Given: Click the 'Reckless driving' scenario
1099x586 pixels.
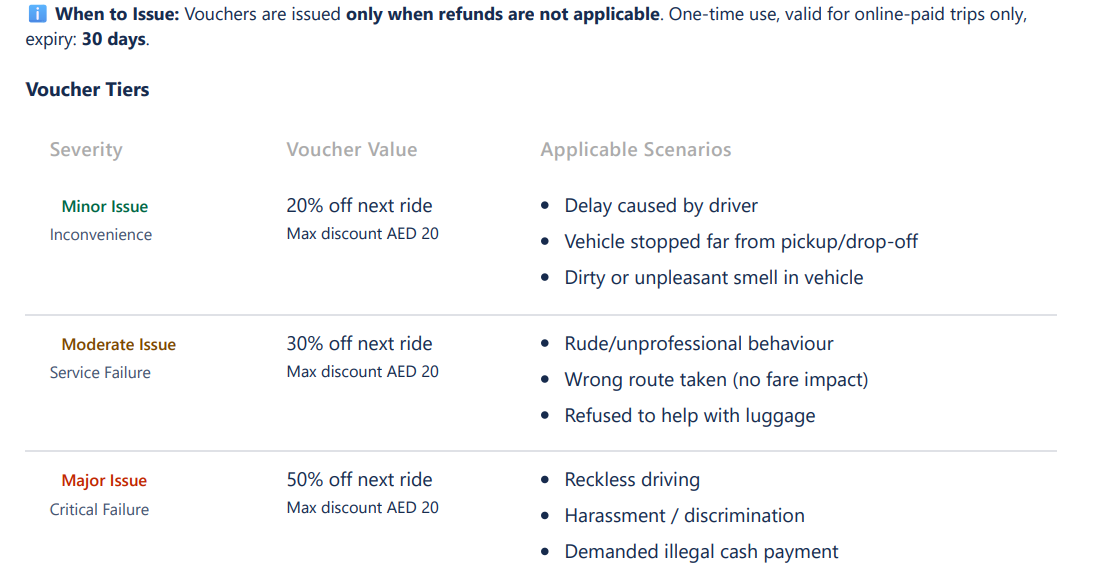Looking at the screenshot, I should (632, 480).
